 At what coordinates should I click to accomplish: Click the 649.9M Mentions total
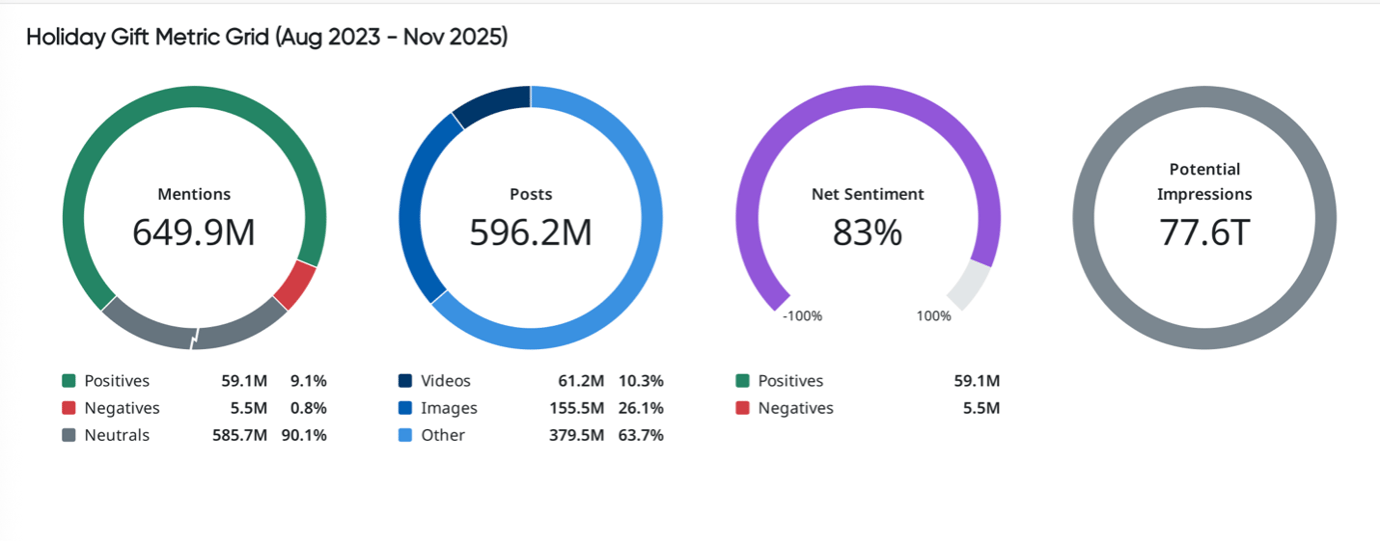click(x=194, y=232)
